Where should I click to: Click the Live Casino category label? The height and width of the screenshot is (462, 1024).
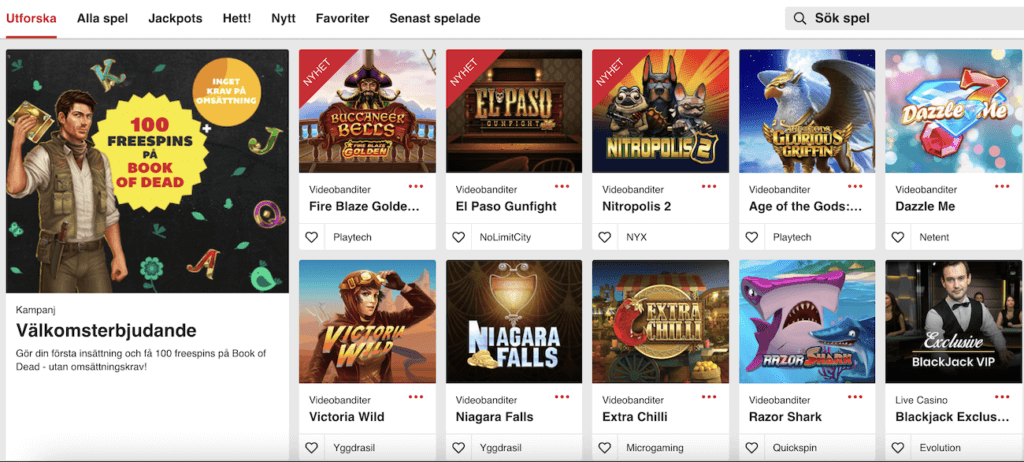click(921, 400)
